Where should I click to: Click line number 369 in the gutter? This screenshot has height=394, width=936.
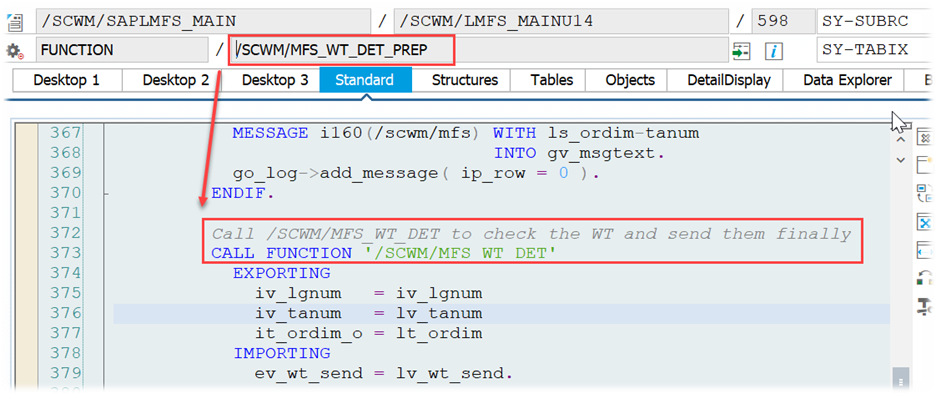coord(66,173)
